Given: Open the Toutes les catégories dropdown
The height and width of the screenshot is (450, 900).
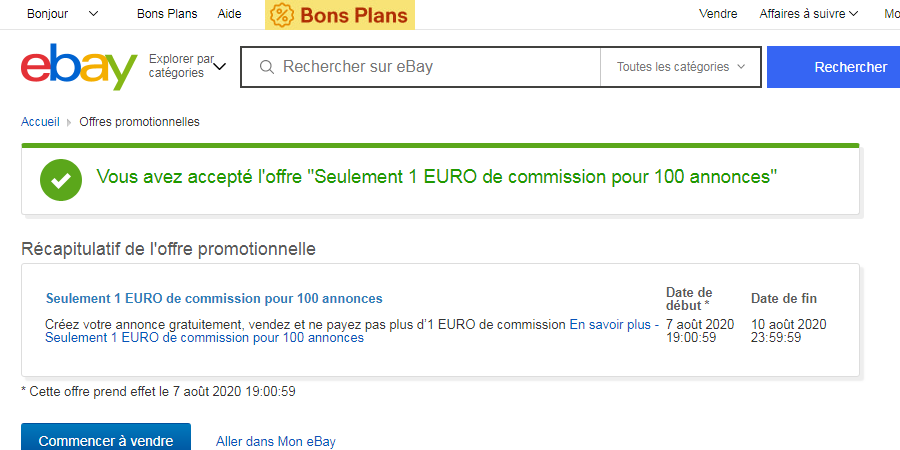Looking at the screenshot, I should [x=680, y=67].
